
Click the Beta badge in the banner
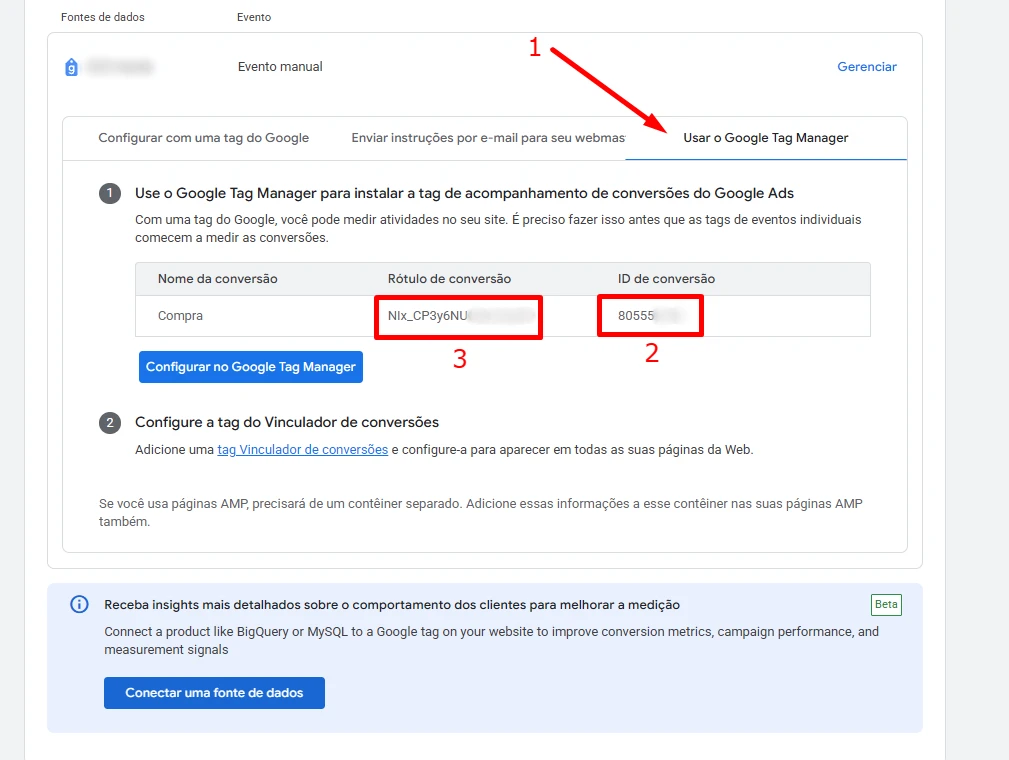[x=886, y=604]
